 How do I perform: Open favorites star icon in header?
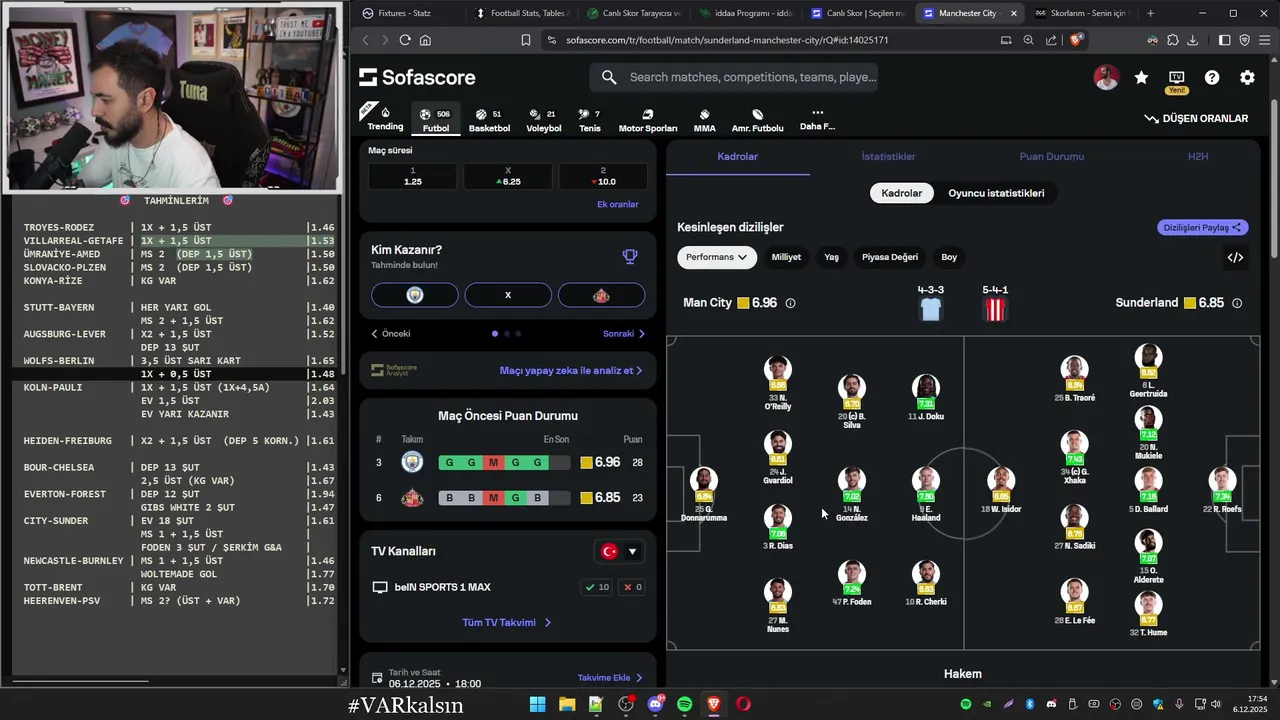point(1141,78)
